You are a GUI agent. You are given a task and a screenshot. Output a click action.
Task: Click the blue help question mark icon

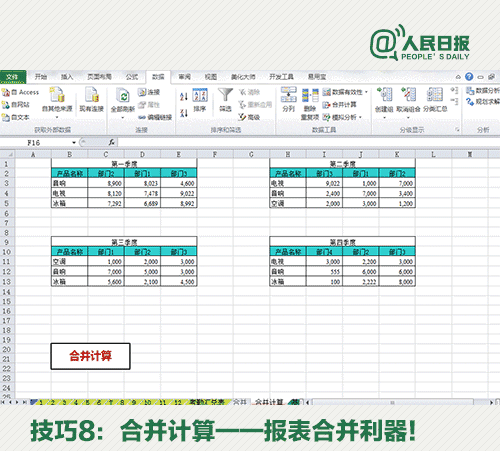pyautogui.click(x=469, y=77)
